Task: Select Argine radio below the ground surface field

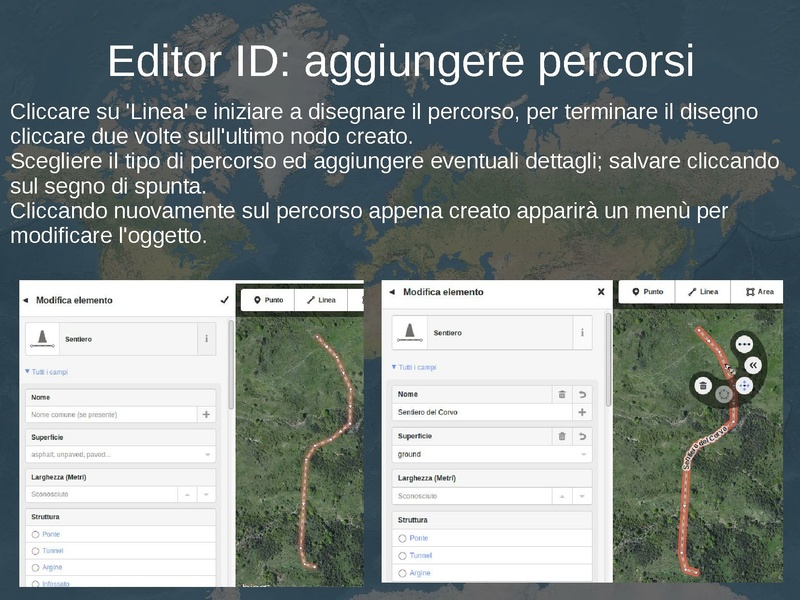Action: click(x=402, y=573)
